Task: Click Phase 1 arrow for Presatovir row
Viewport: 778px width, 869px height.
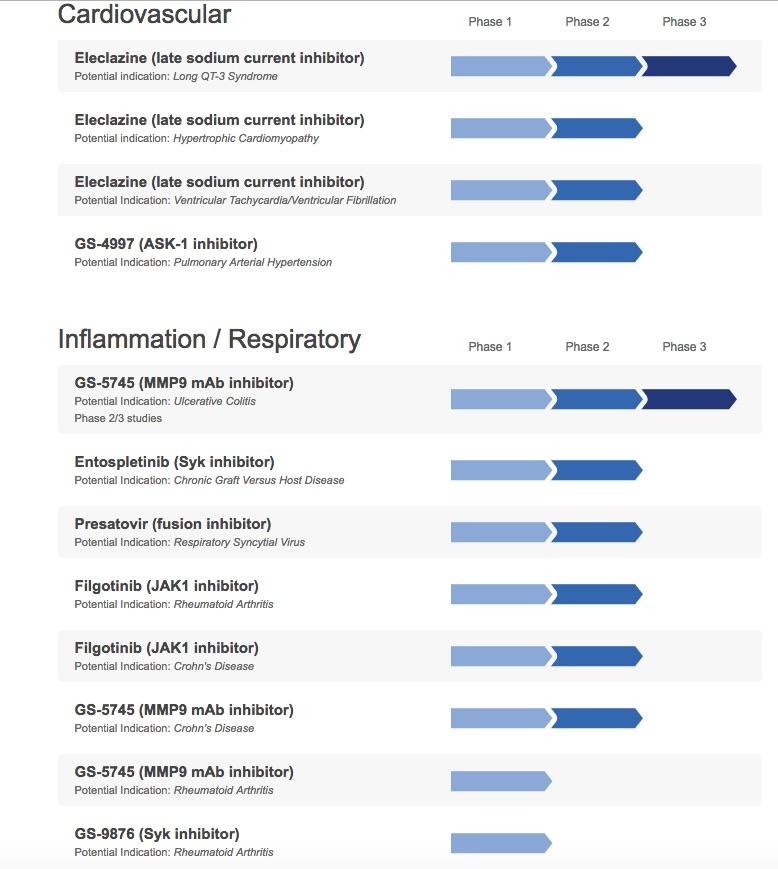Action: 500,532
